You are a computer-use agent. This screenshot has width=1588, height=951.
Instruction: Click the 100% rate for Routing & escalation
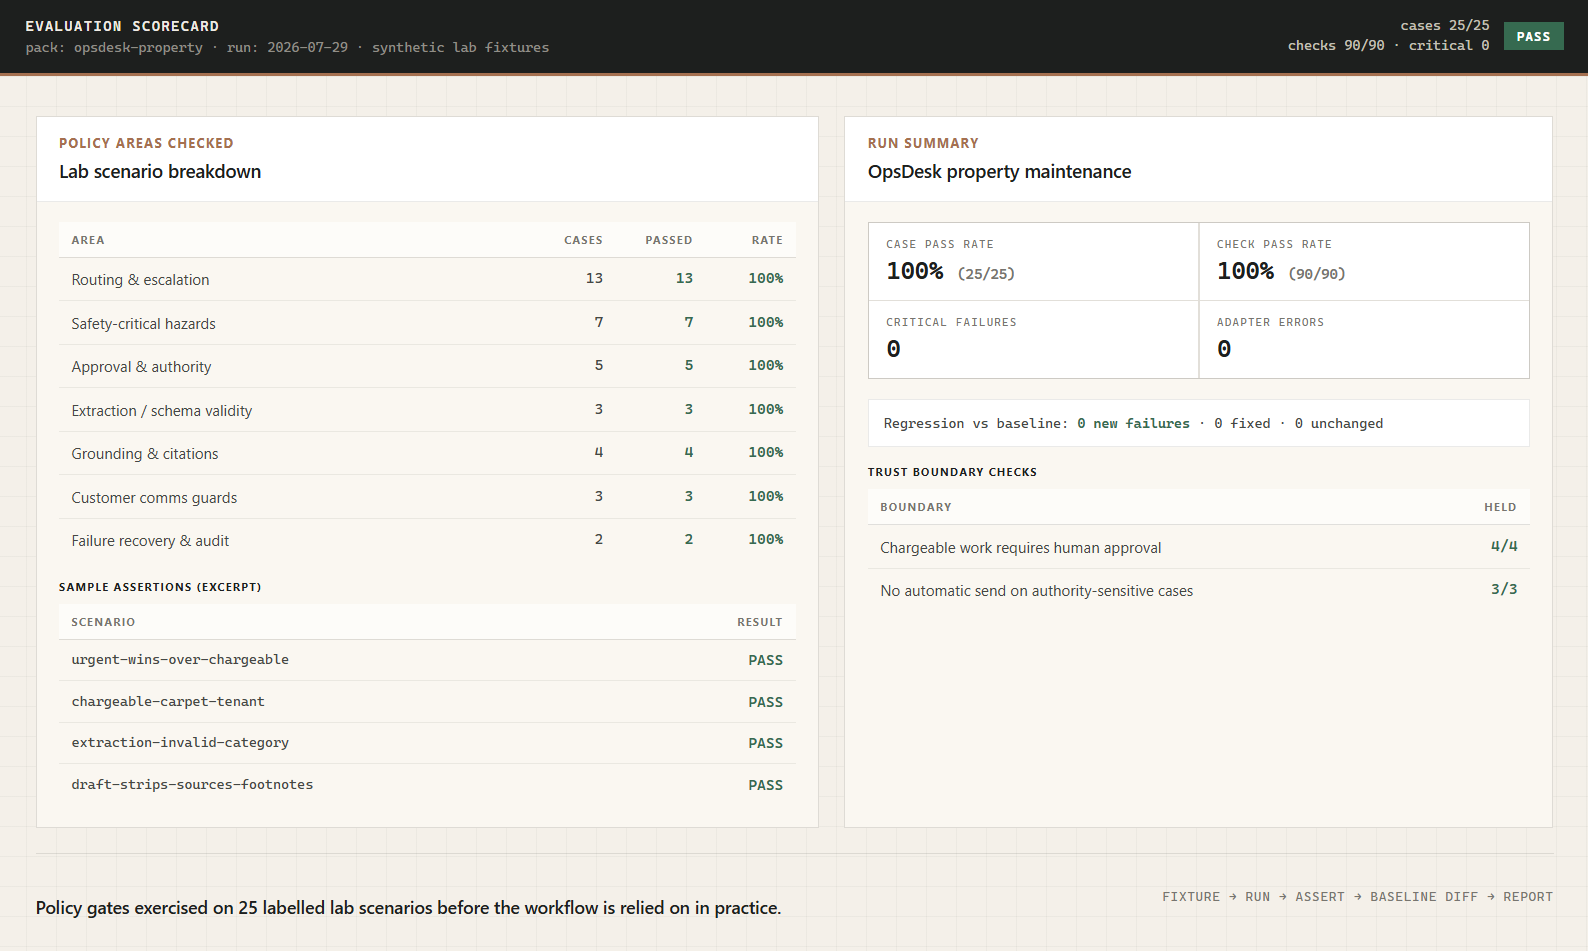pos(766,278)
